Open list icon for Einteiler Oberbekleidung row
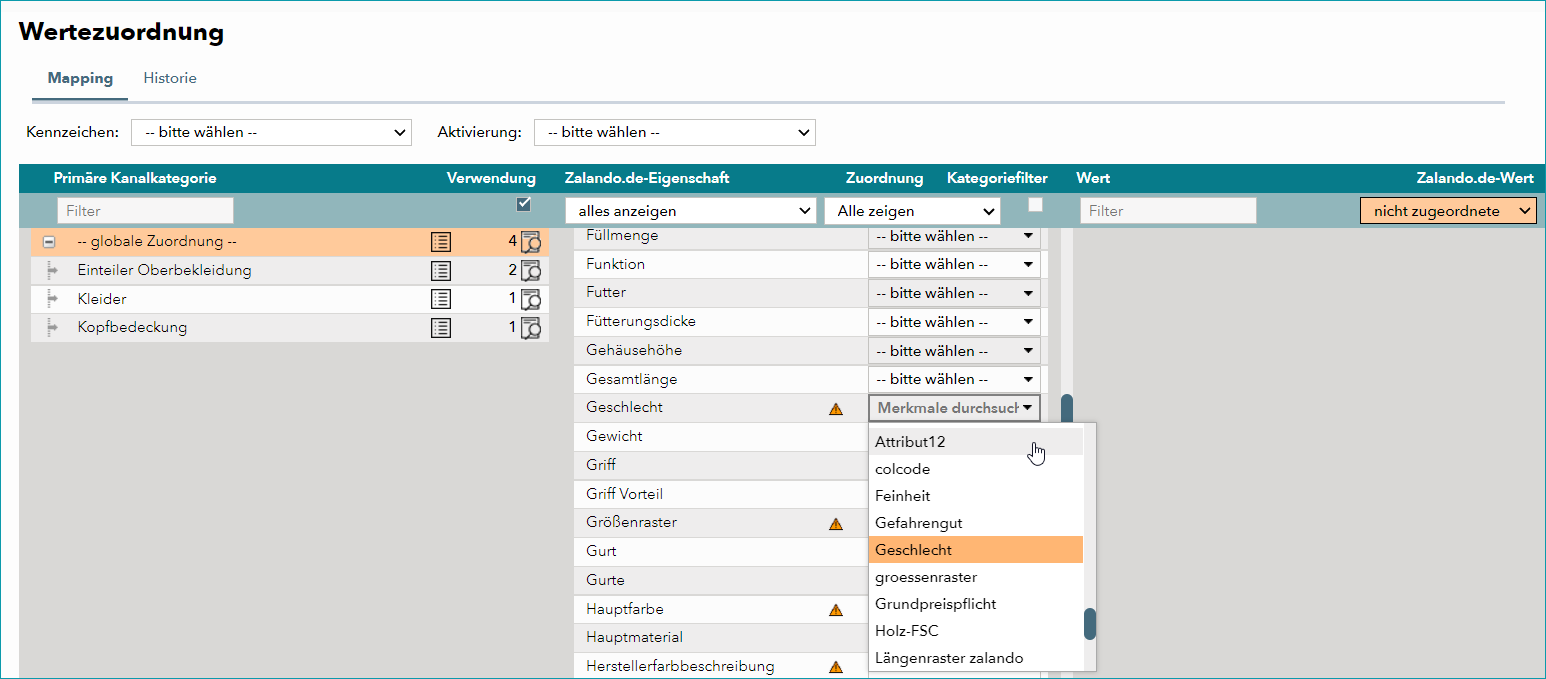Image resolution: width=1546 pixels, height=679 pixels. click(441, 271)
